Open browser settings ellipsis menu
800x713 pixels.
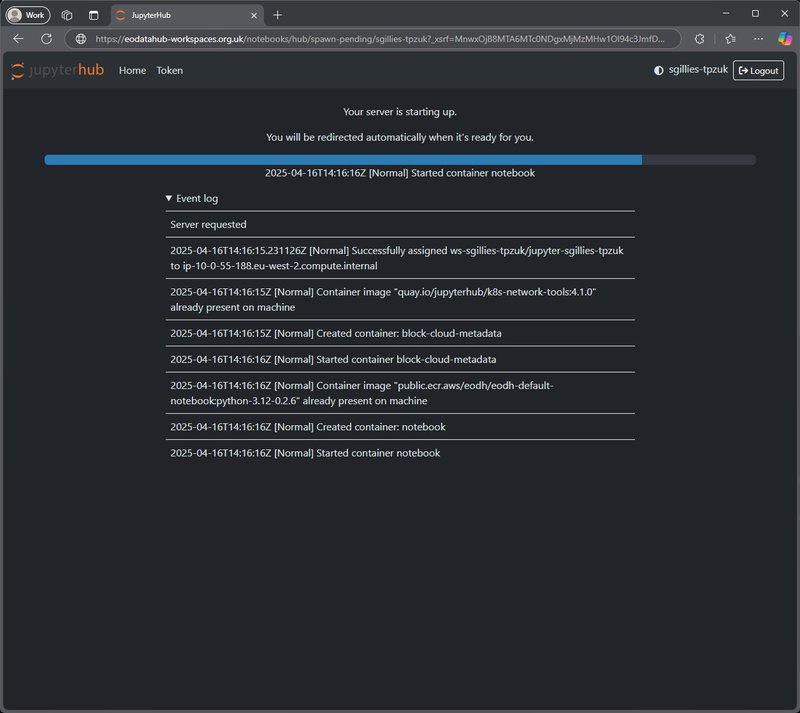coord(759,38)
